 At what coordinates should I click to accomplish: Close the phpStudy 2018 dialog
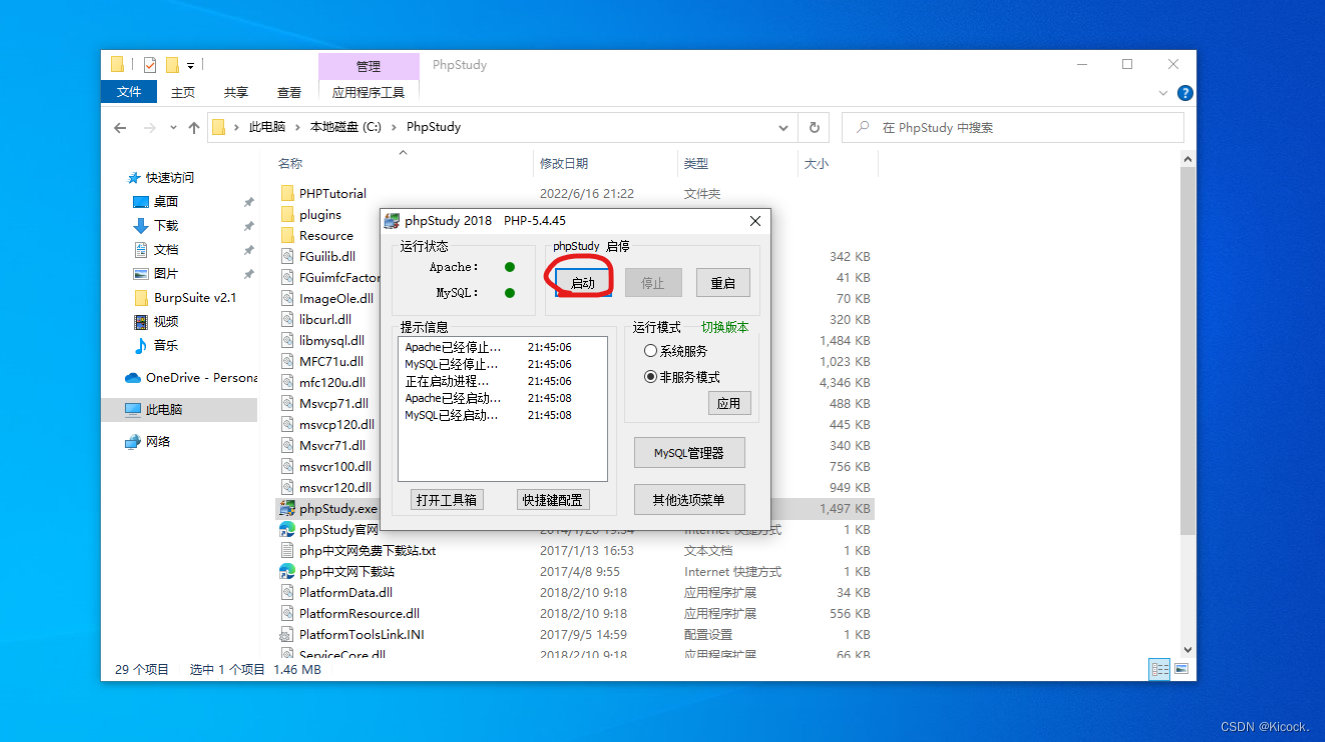[755, 221]
